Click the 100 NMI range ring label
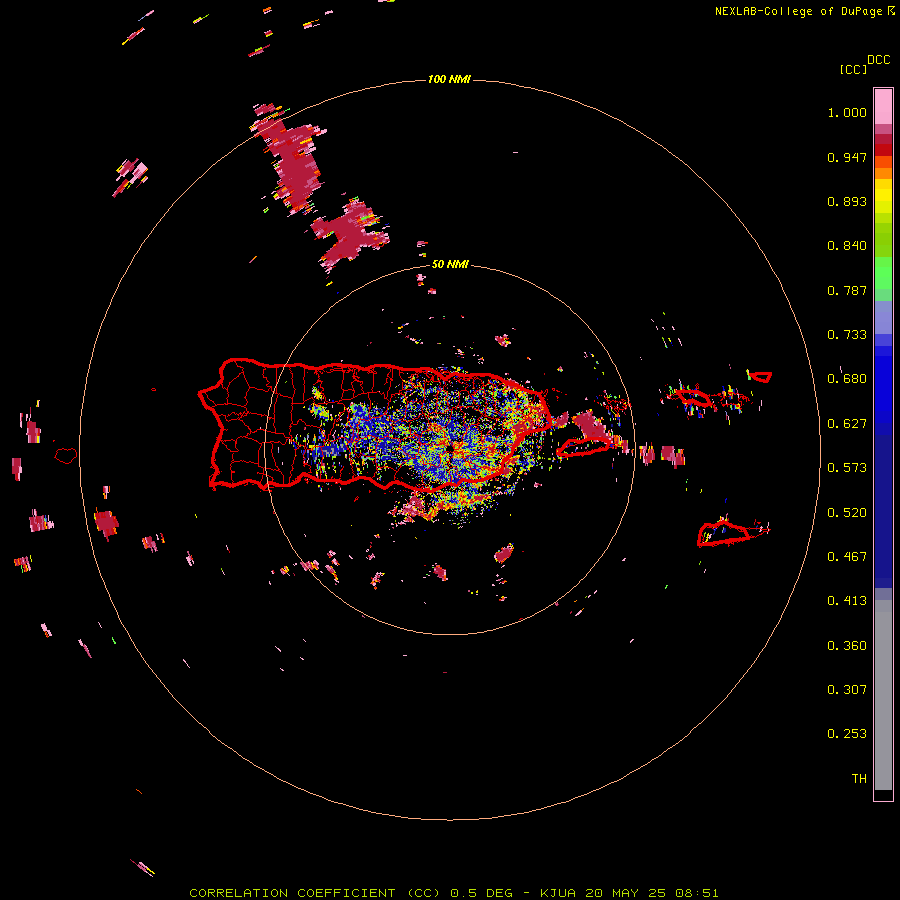900x900 pixels. [449, 79]
